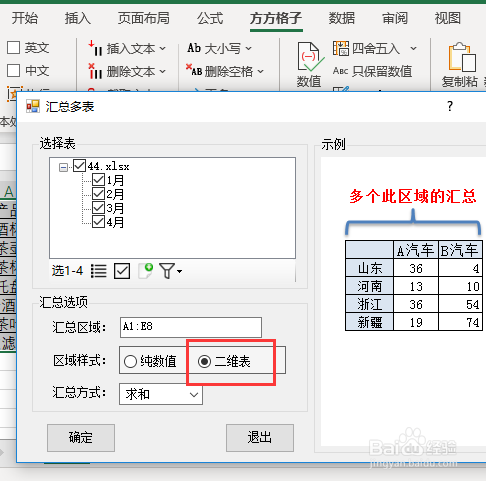Click the 退出 button

pos(260,438)
